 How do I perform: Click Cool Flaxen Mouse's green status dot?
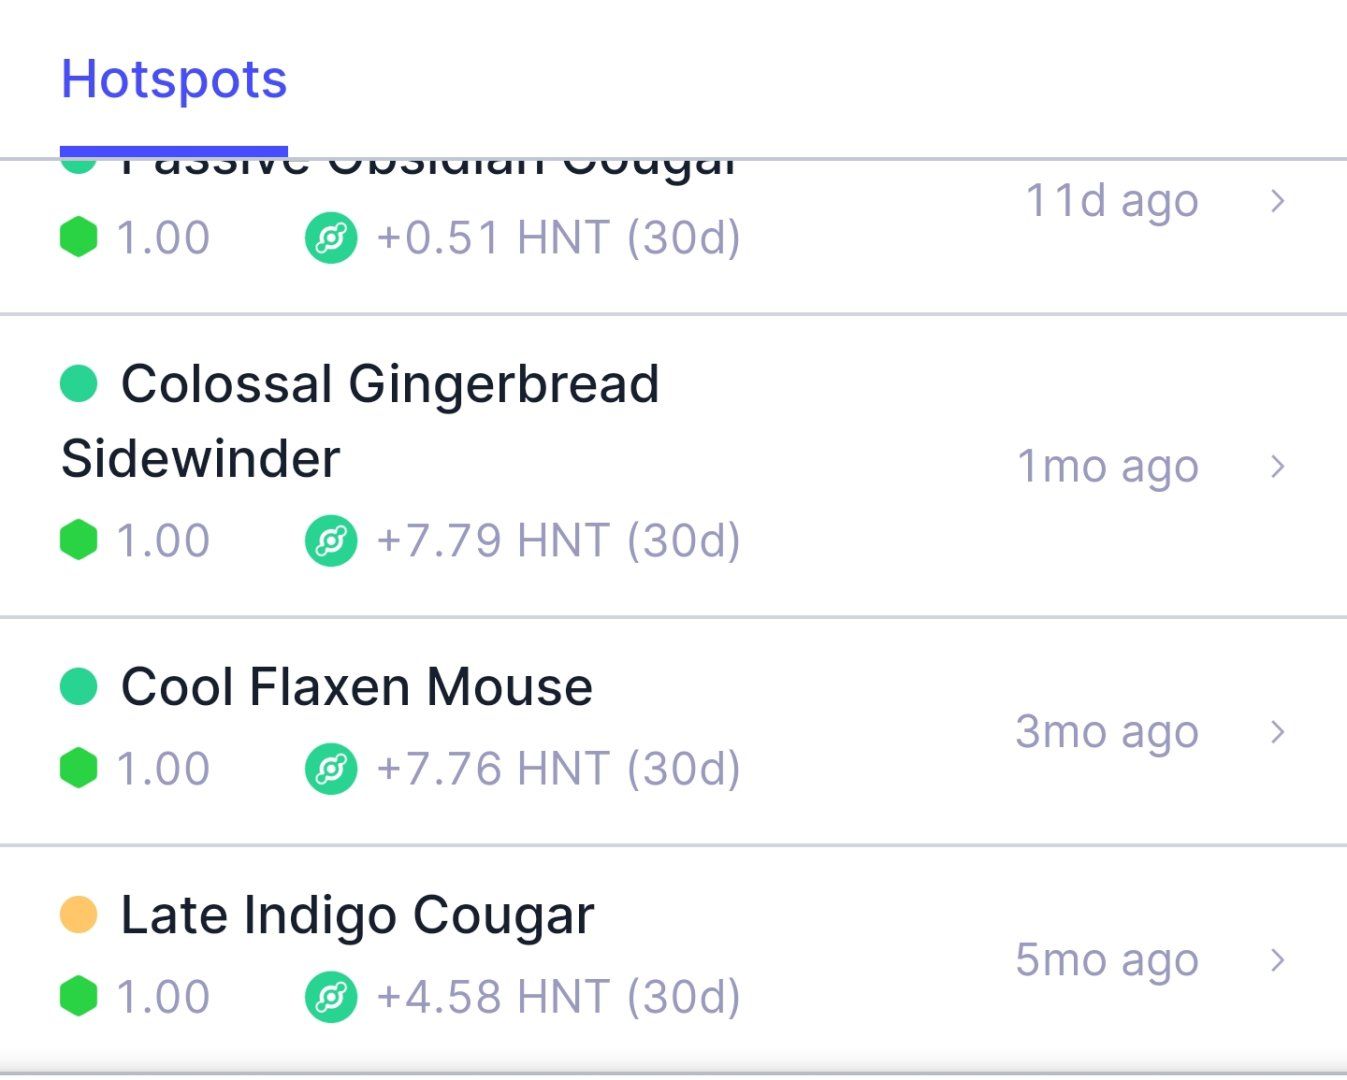pyautogui.click(x=79, y=687)
